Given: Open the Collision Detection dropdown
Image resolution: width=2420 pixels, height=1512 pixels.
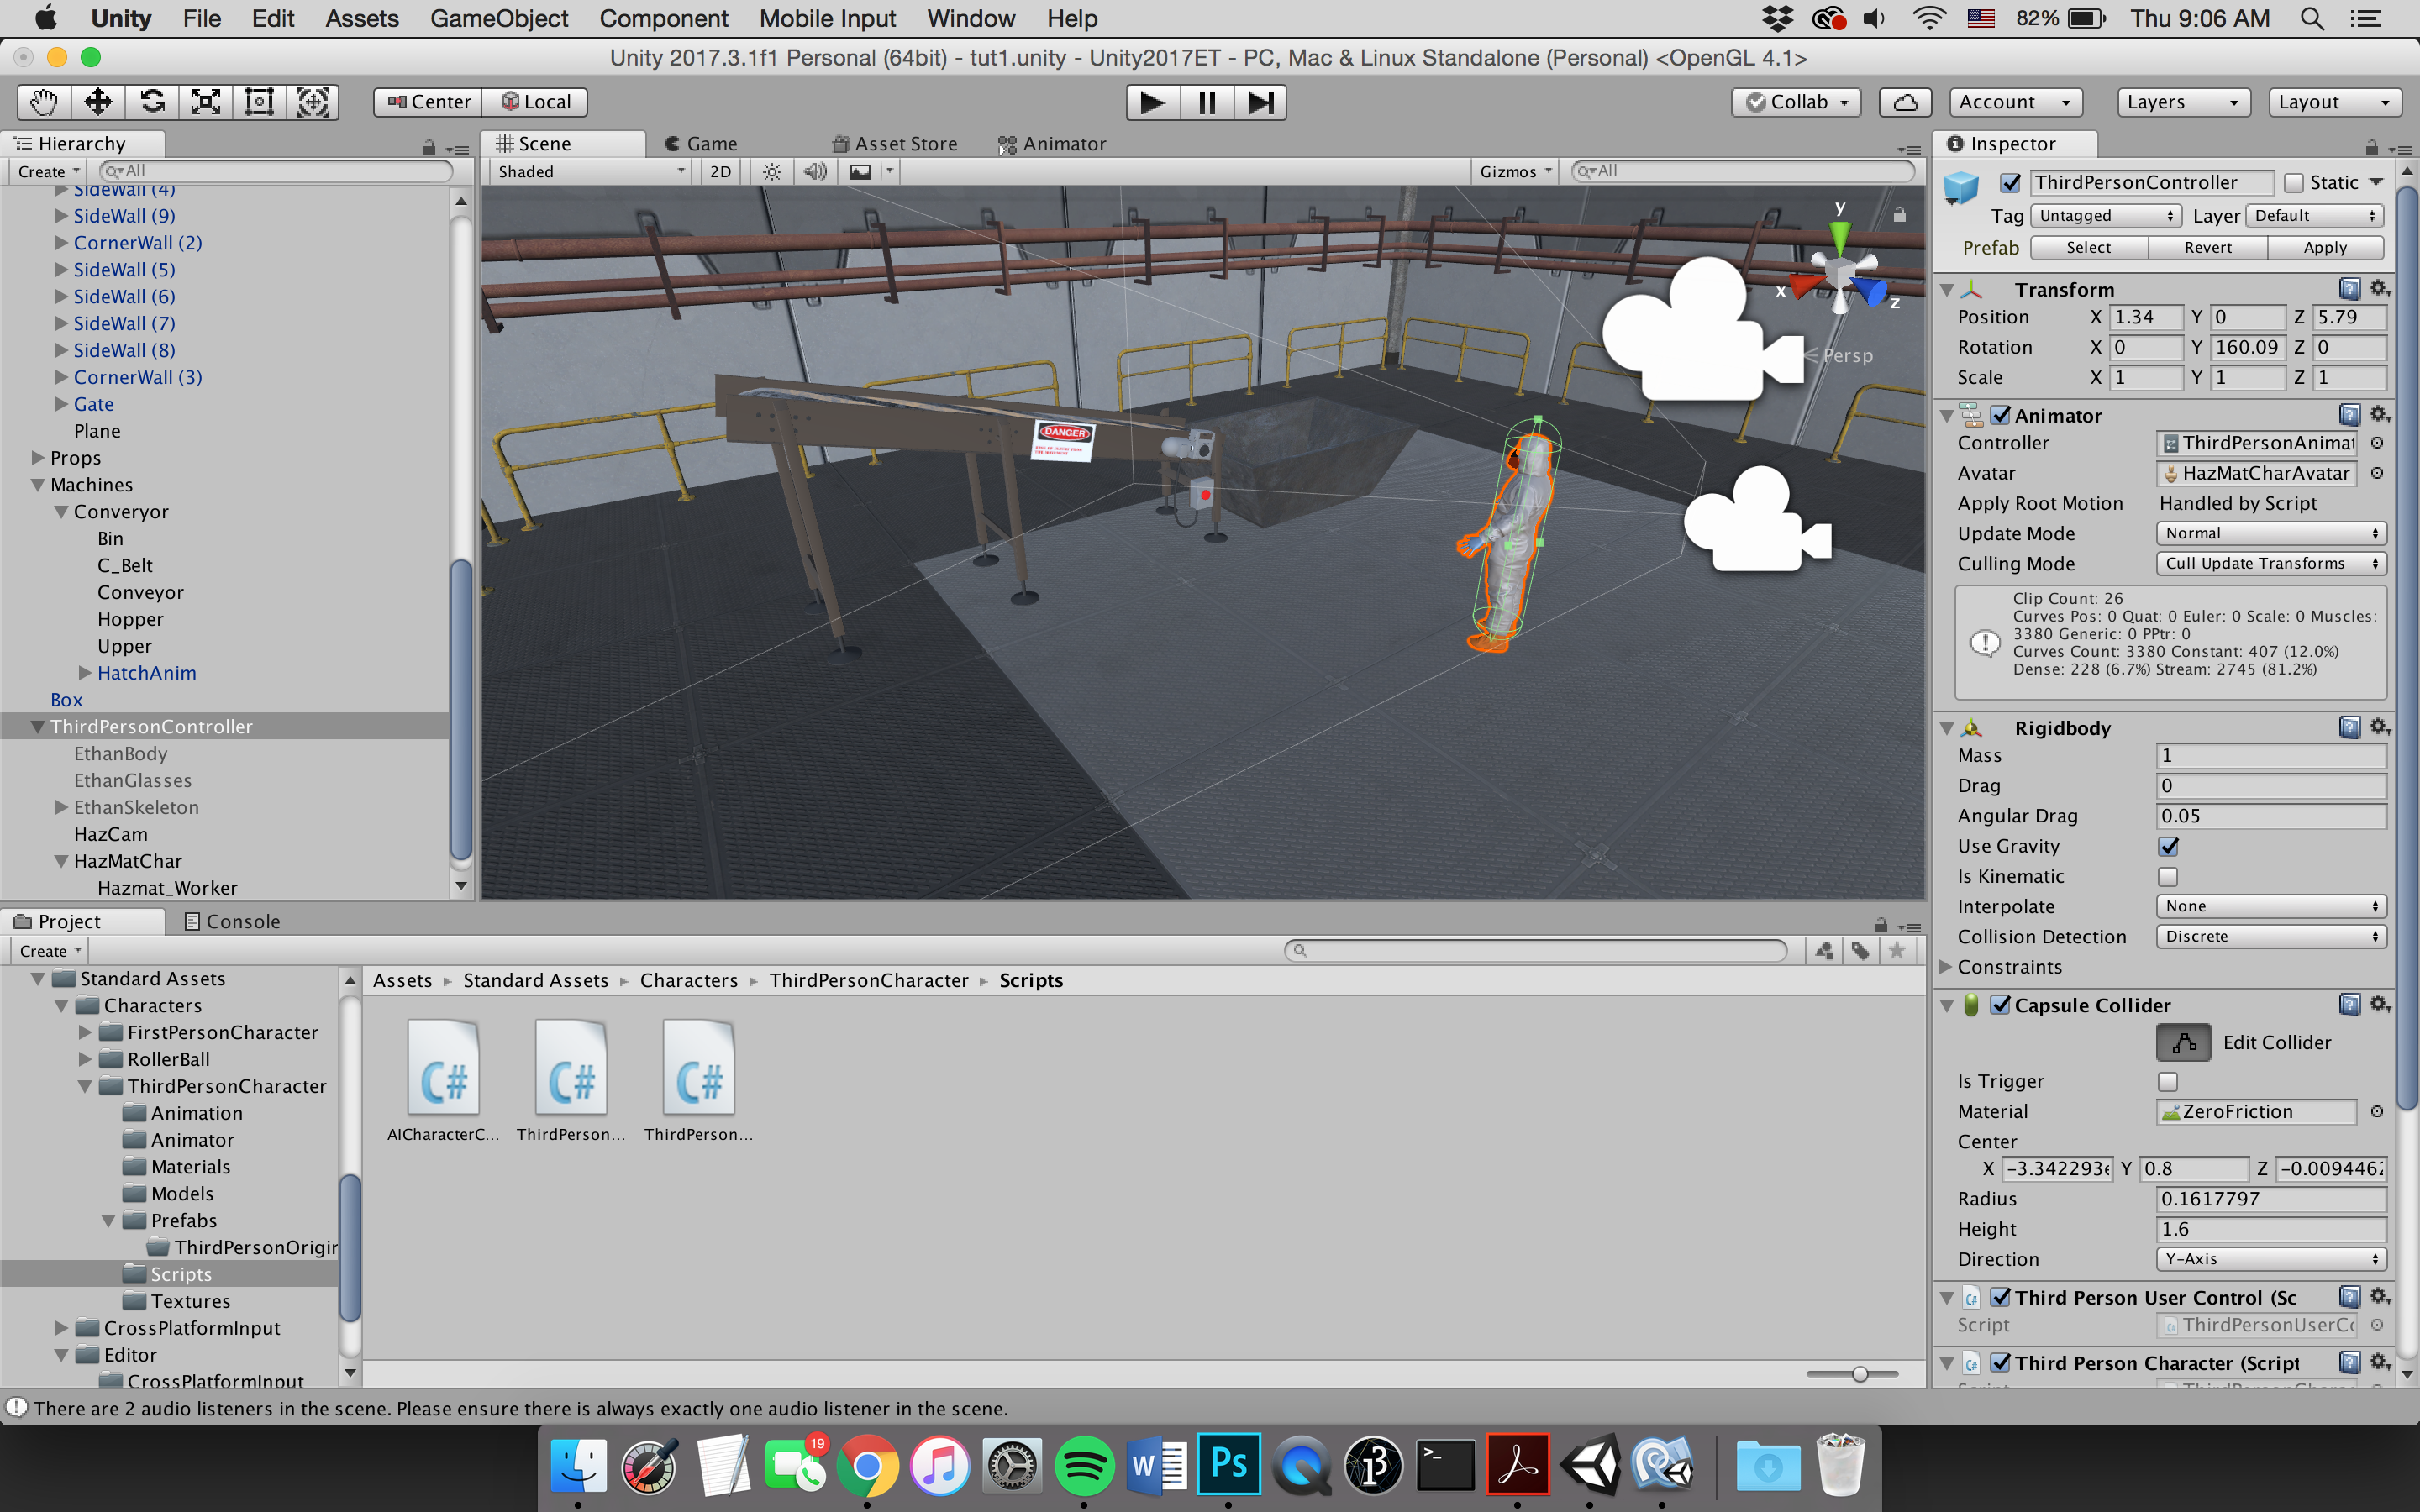Looking at the screenshot, I should click(x=2271, y=937).
